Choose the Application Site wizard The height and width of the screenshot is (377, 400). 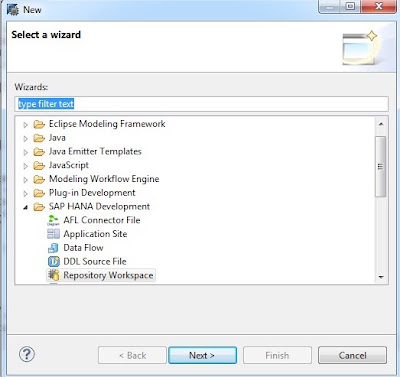click(x=95, y=234)
